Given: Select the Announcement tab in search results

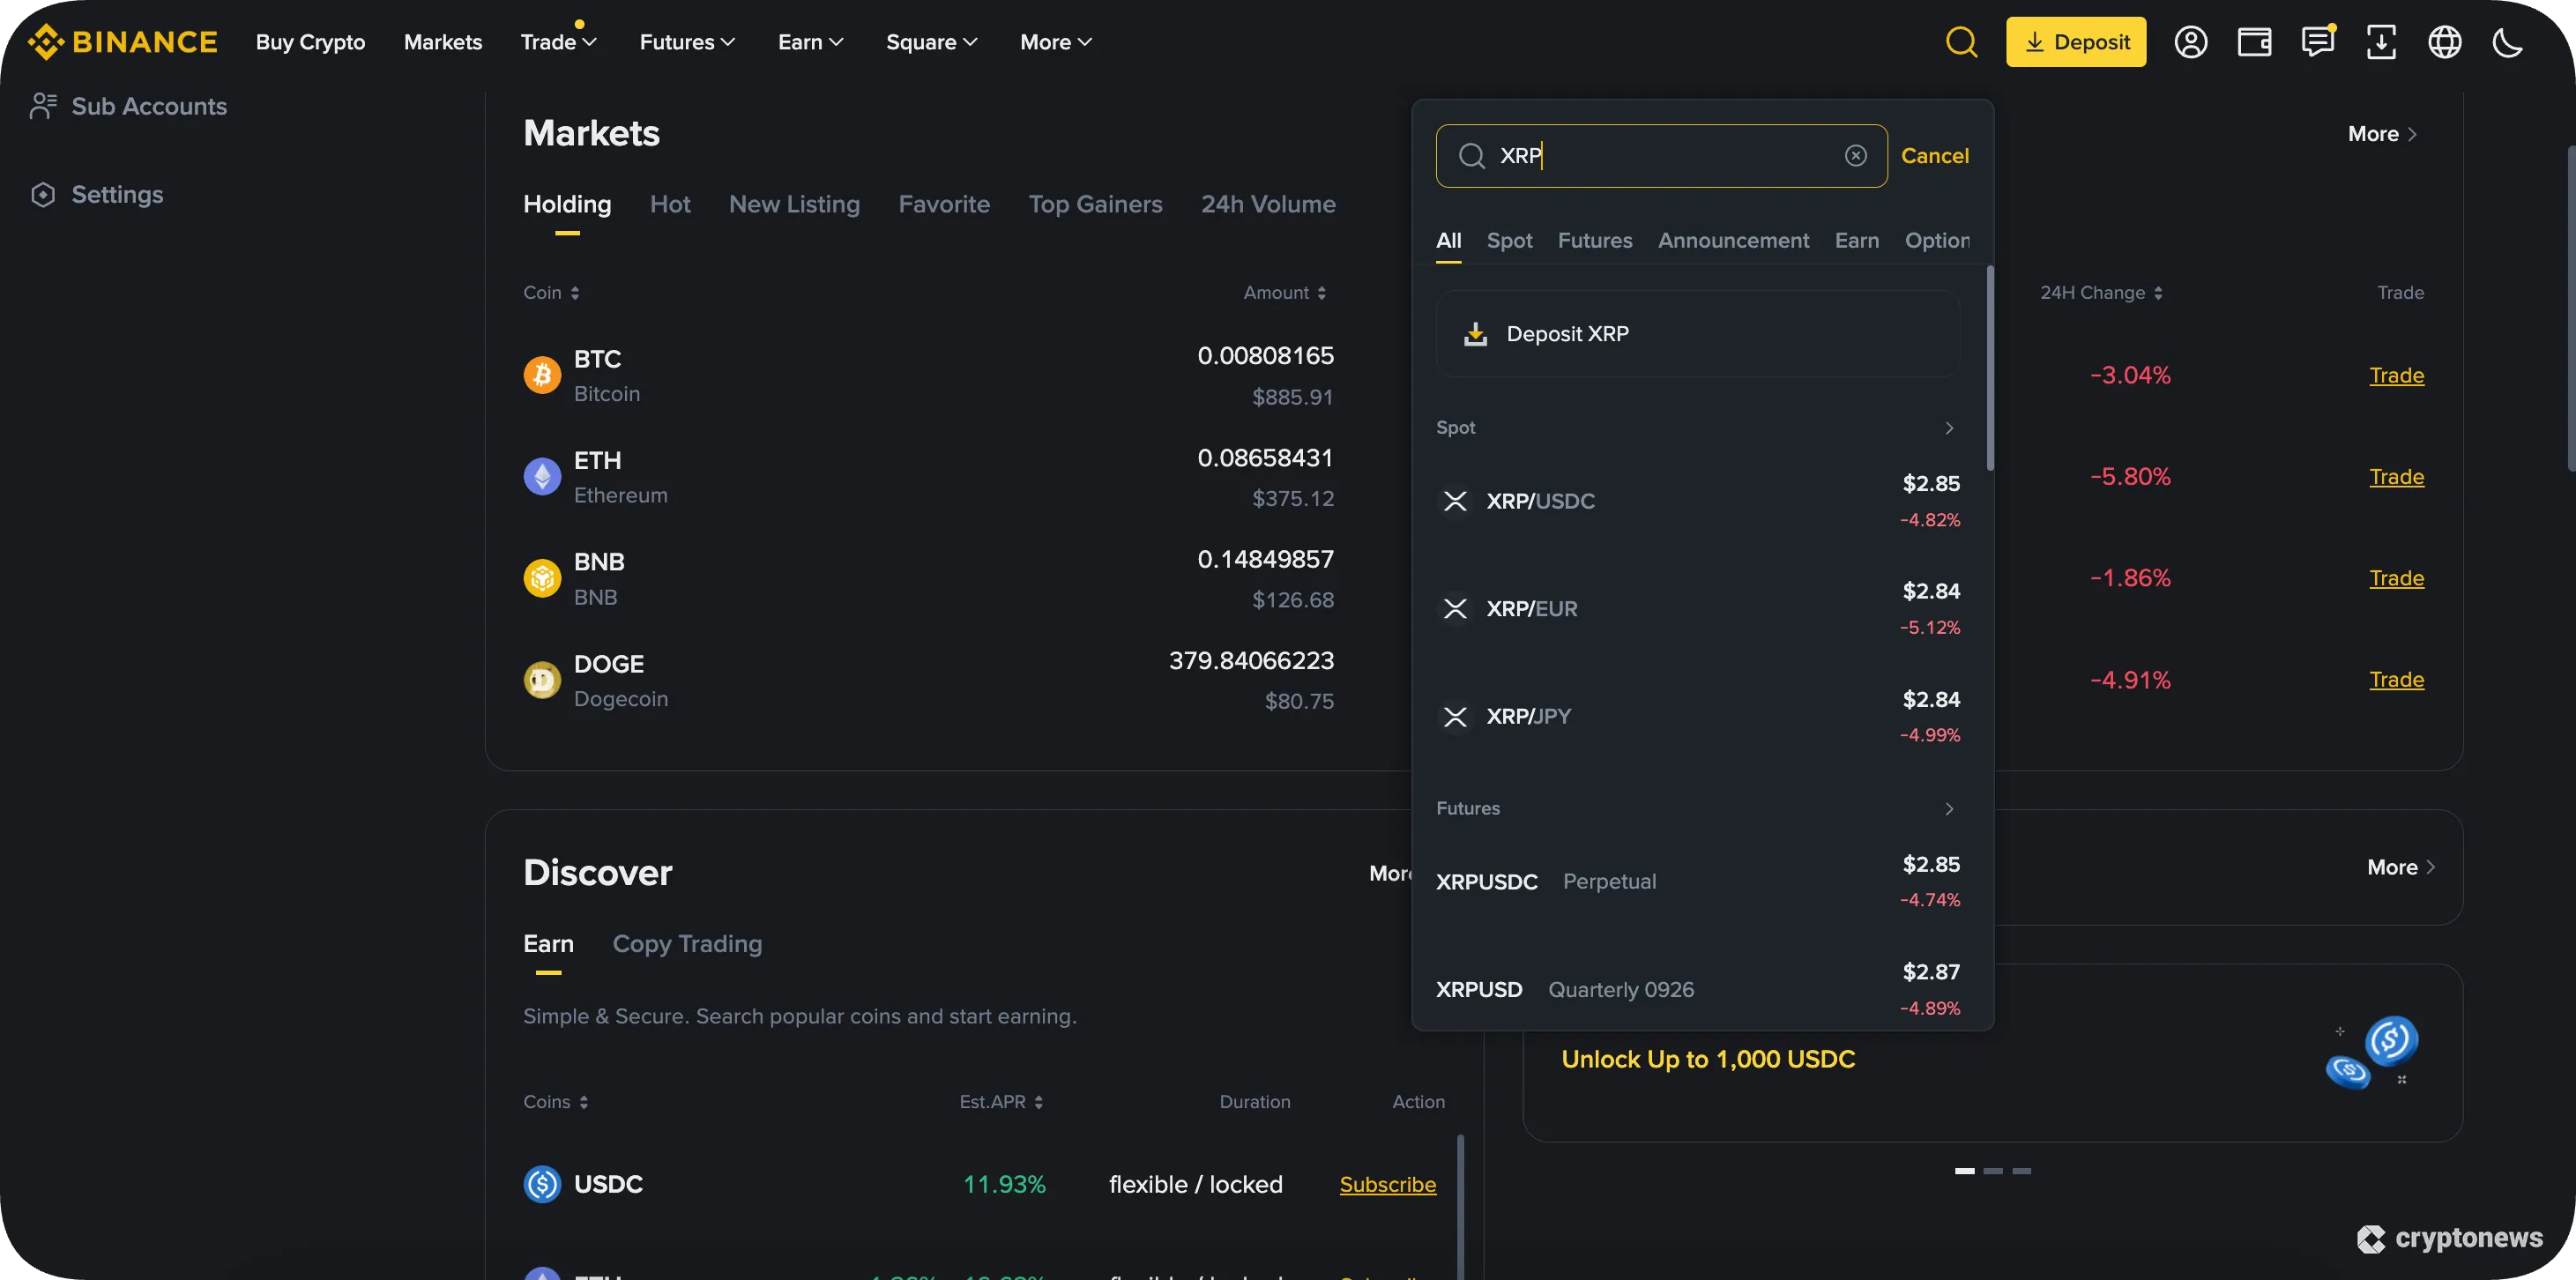Looking at the screenshot, I should (1733, 240).
